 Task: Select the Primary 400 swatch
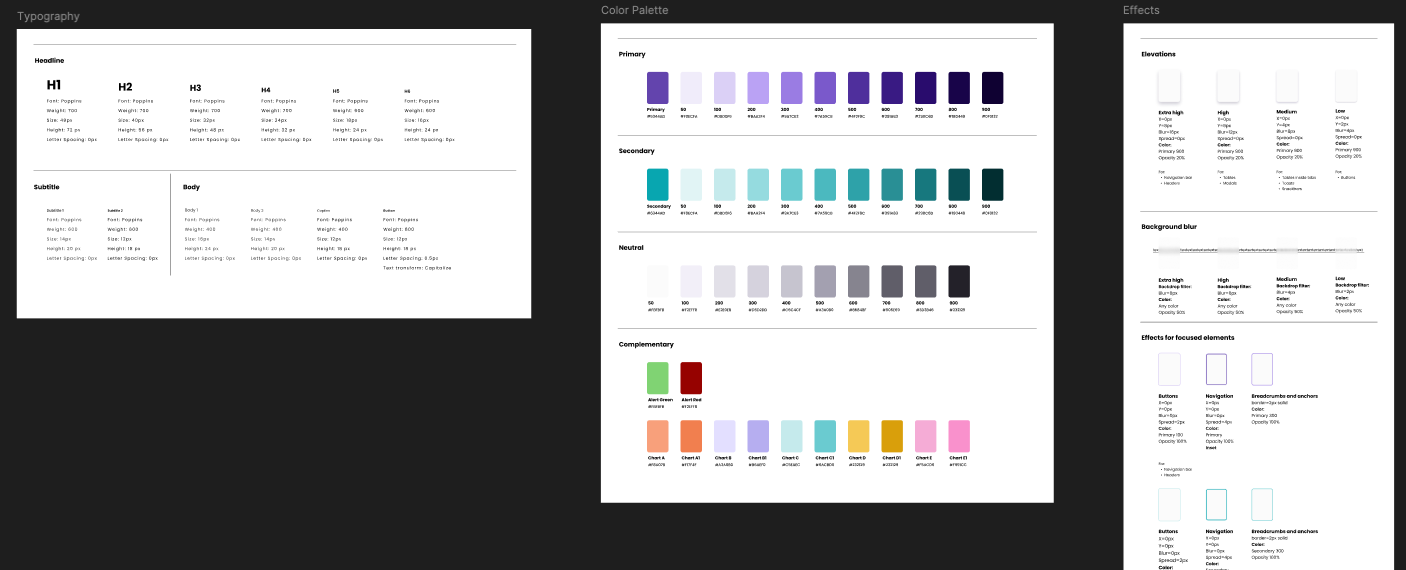click(x=825, y=88)
